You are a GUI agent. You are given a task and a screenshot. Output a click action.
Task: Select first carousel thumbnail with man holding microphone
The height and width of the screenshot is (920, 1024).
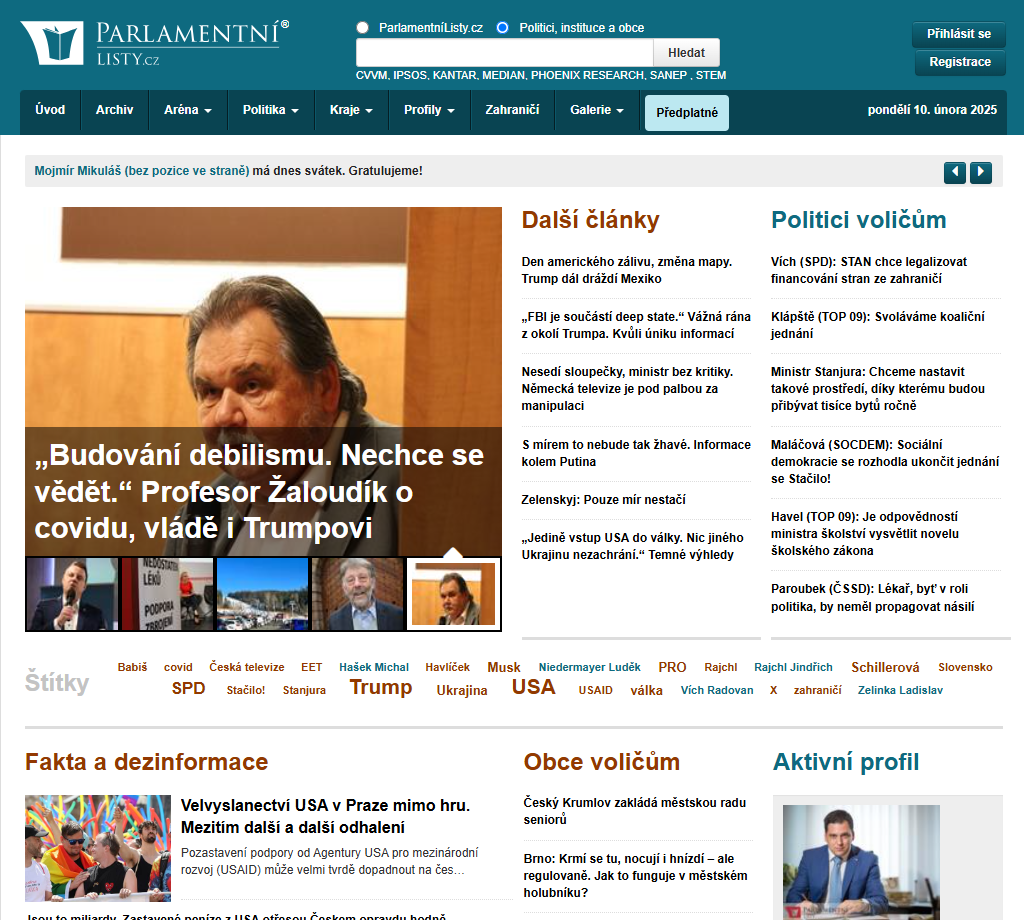71,594
